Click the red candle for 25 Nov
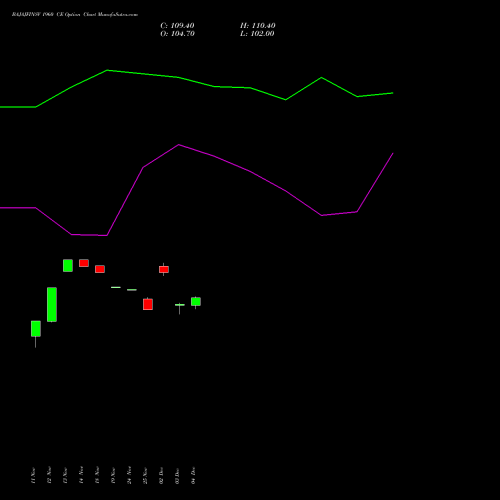This screenshot has width=500, height=500. (148, 304)
